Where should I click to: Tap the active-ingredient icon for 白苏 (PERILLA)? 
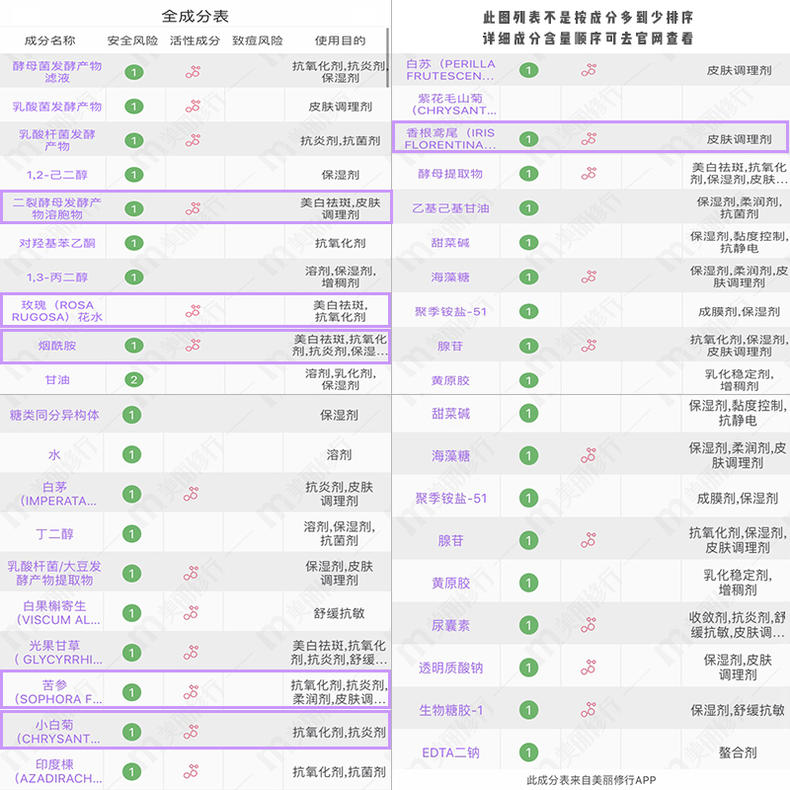tap(588, 70)
